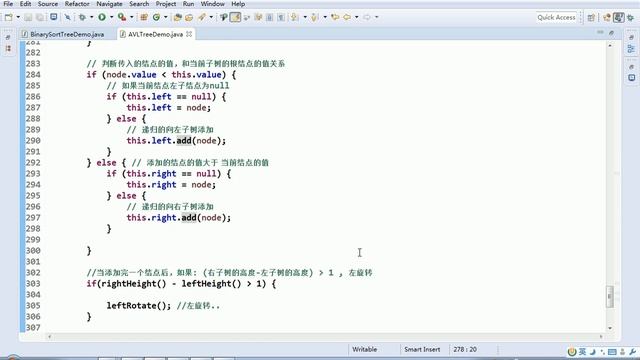Click the Quick Access search field
Viewport: 640px width, 360px height.
(556, 17)
